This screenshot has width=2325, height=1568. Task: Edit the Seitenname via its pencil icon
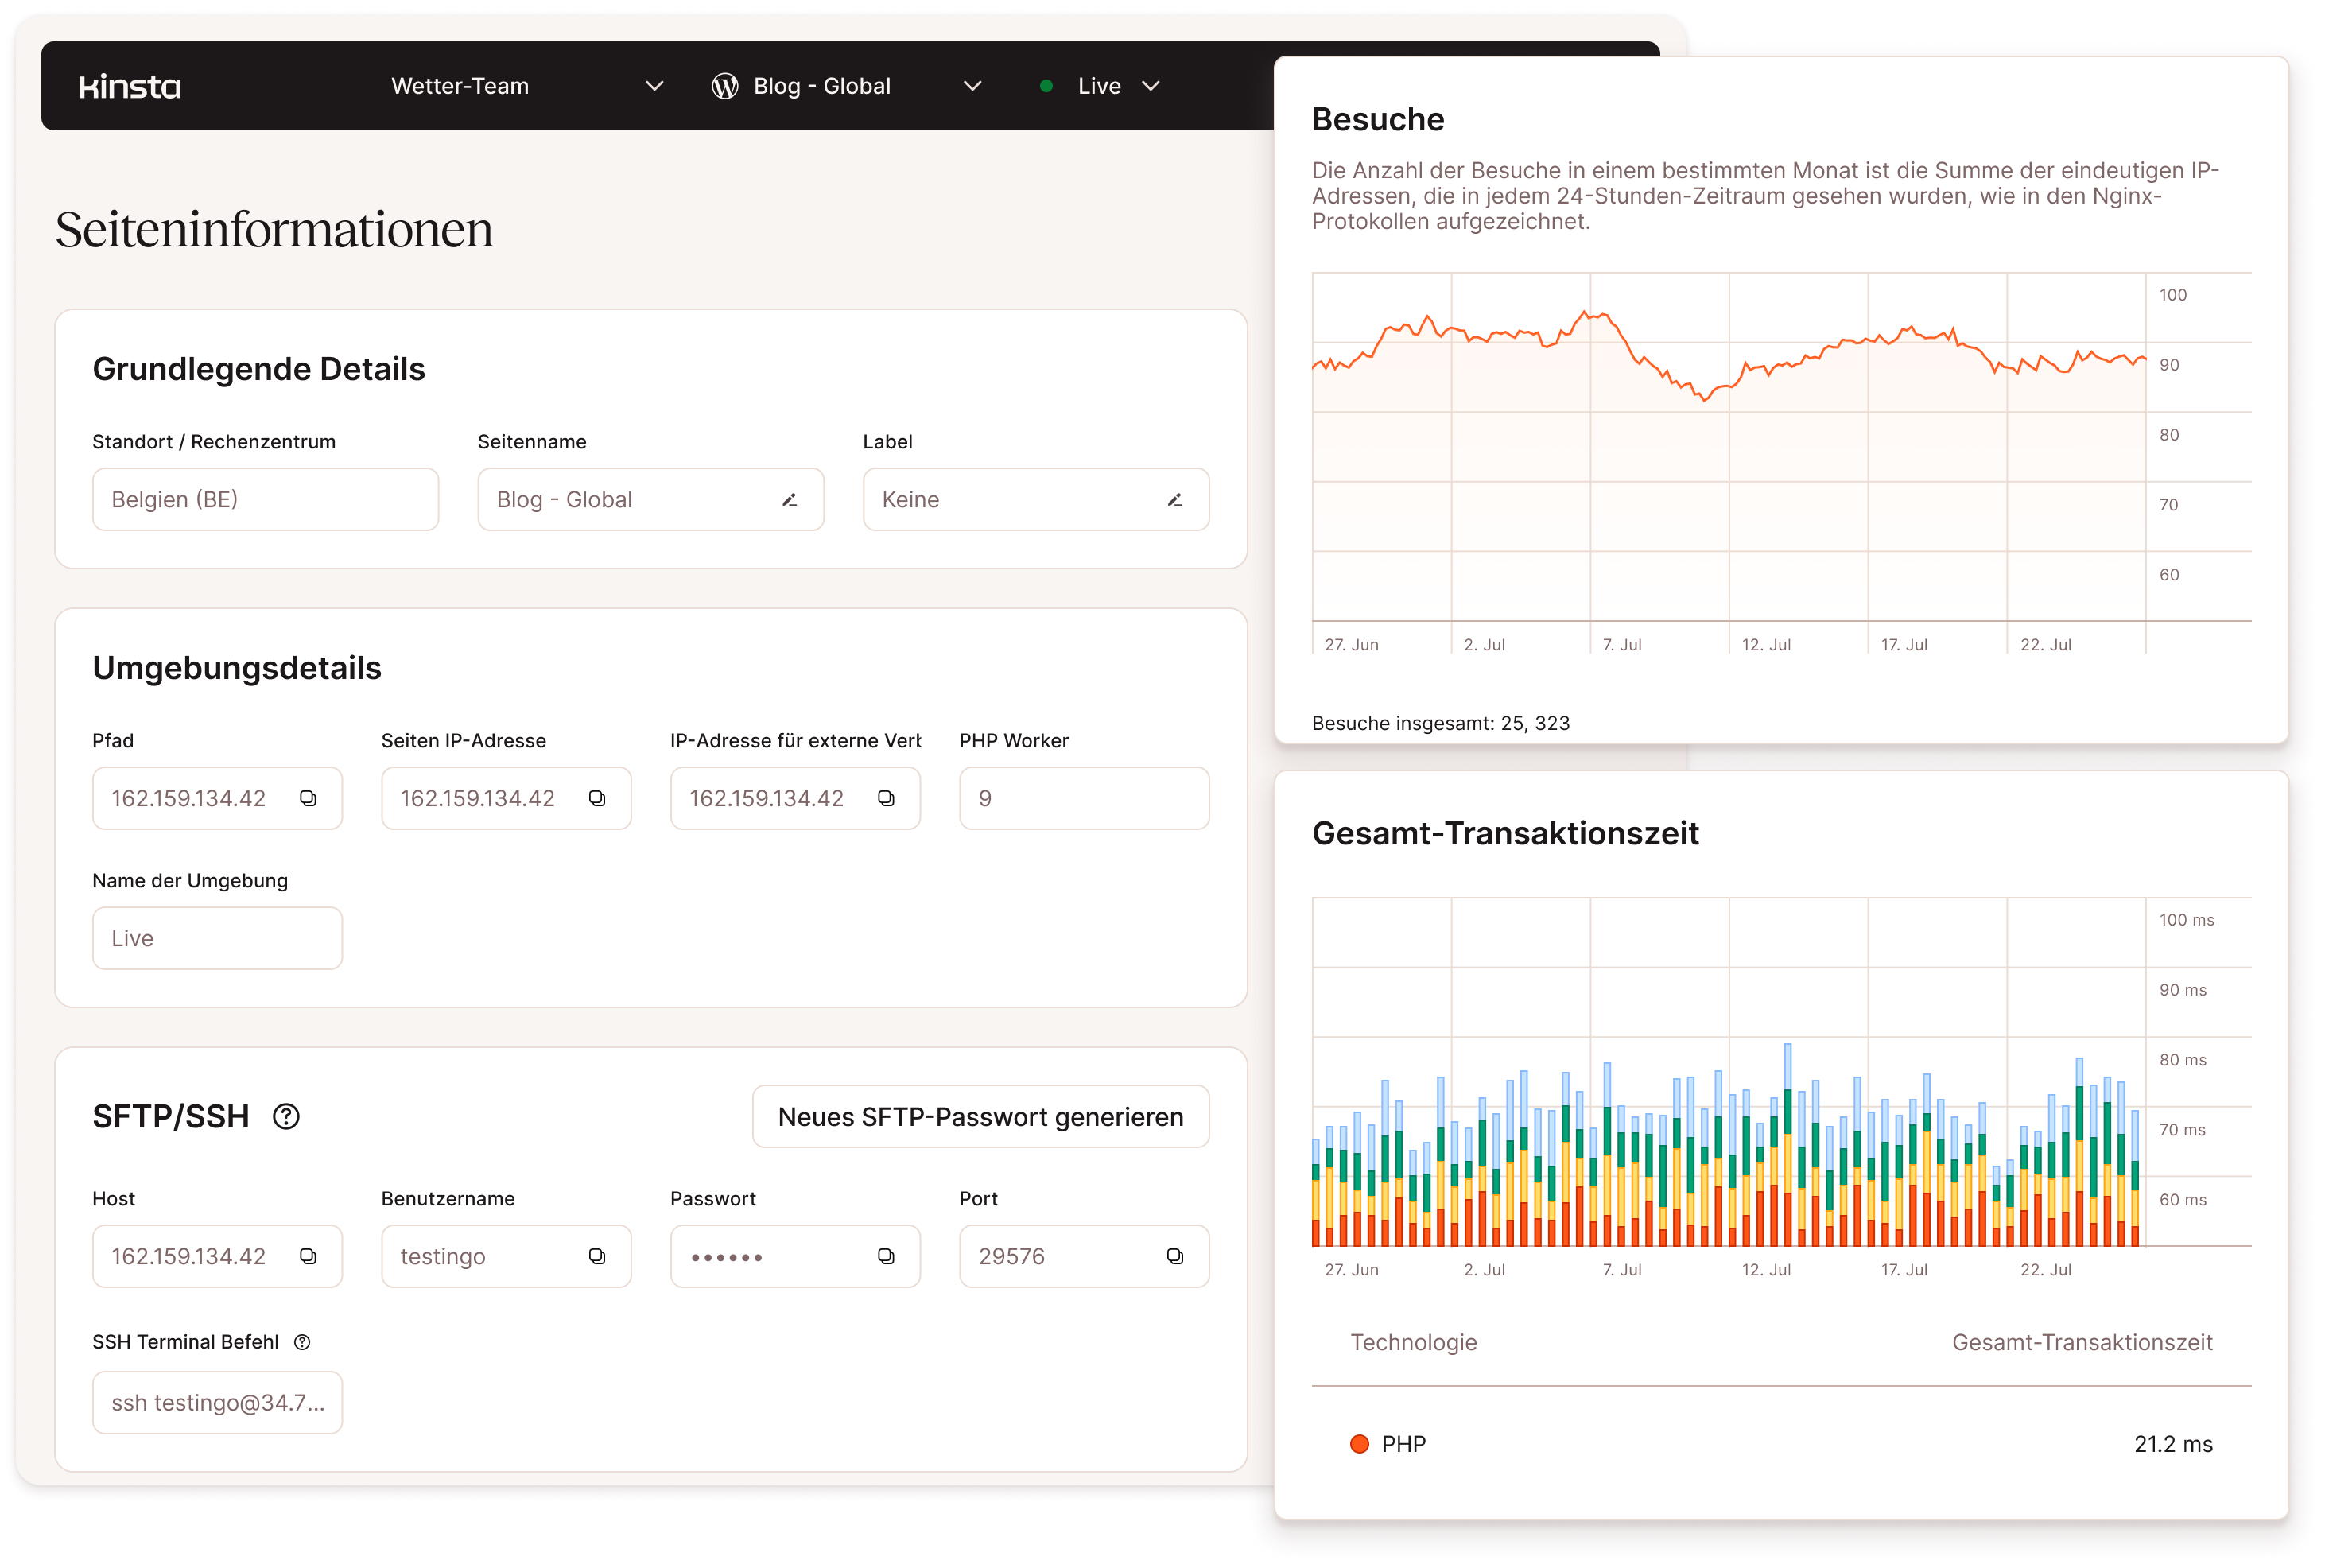click(790, 499)
